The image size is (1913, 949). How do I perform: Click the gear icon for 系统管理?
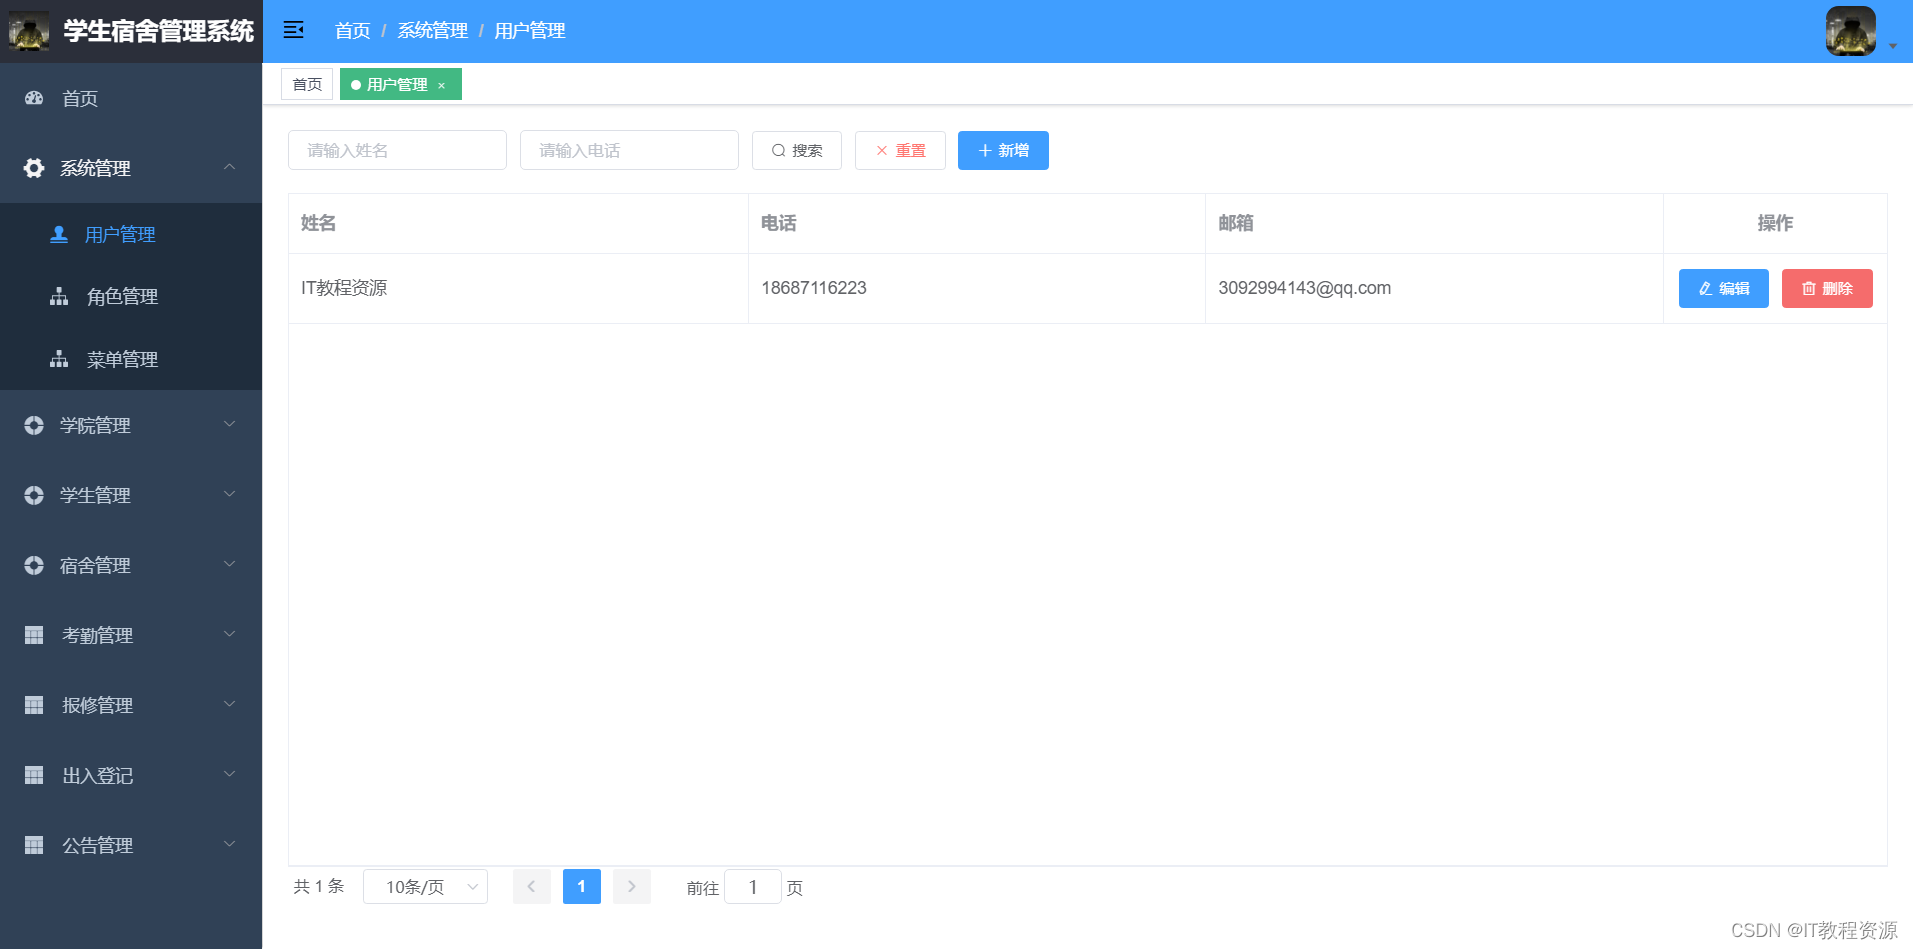34,168
